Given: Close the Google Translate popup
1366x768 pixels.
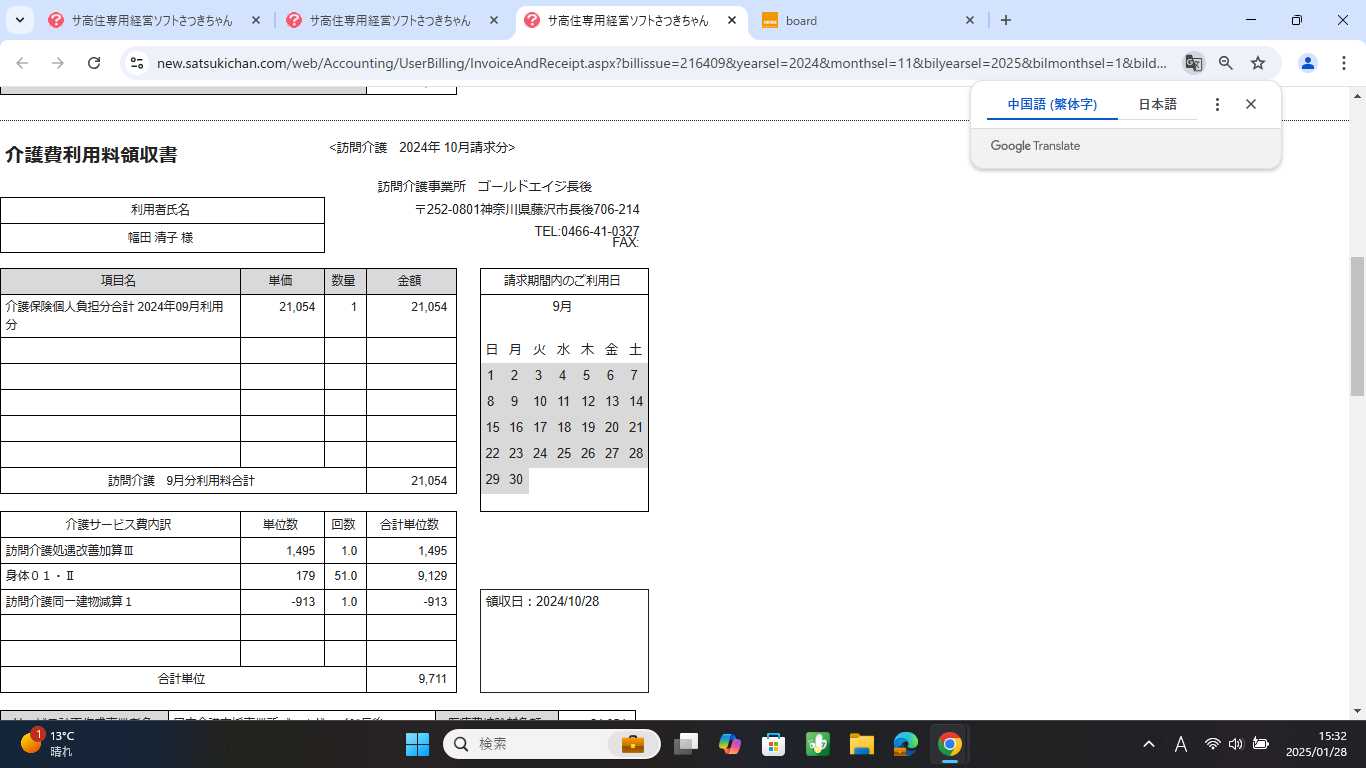Looking at the screenshot, I should coord(1251,104).
